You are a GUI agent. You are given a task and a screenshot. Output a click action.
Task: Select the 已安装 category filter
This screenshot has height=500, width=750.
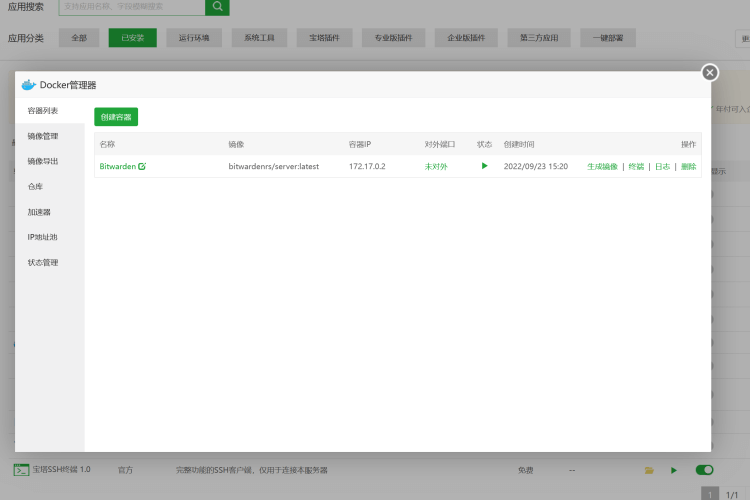coord(132,38)
